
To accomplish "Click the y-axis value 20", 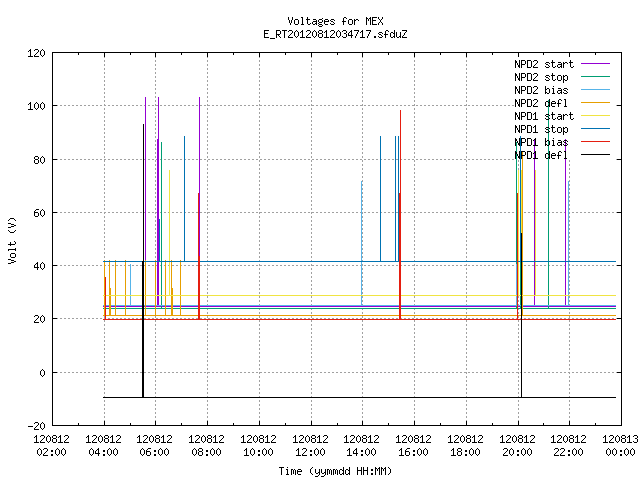I will click(39, 319).
